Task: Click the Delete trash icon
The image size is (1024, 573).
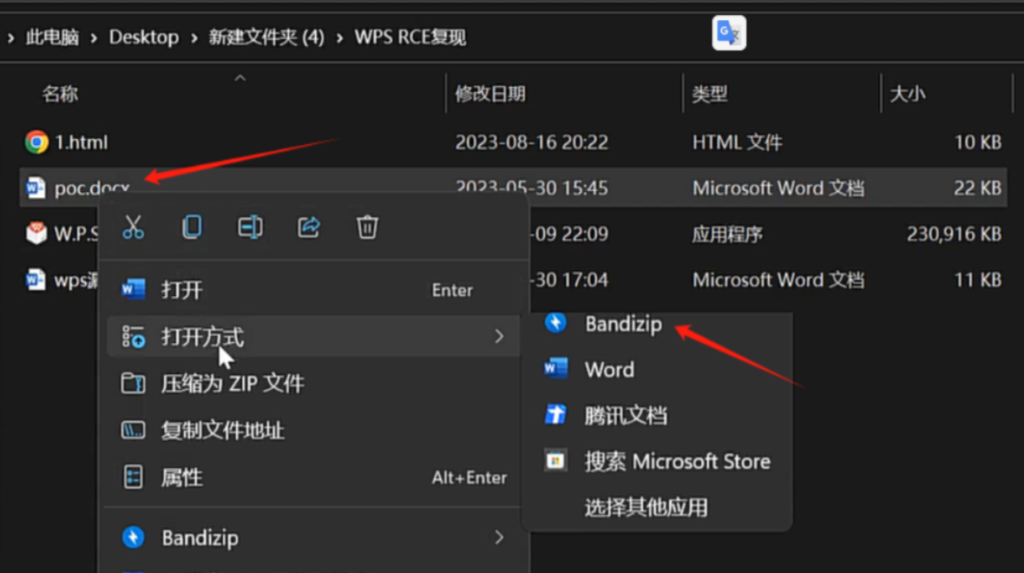Action: [x=367, y=227]
